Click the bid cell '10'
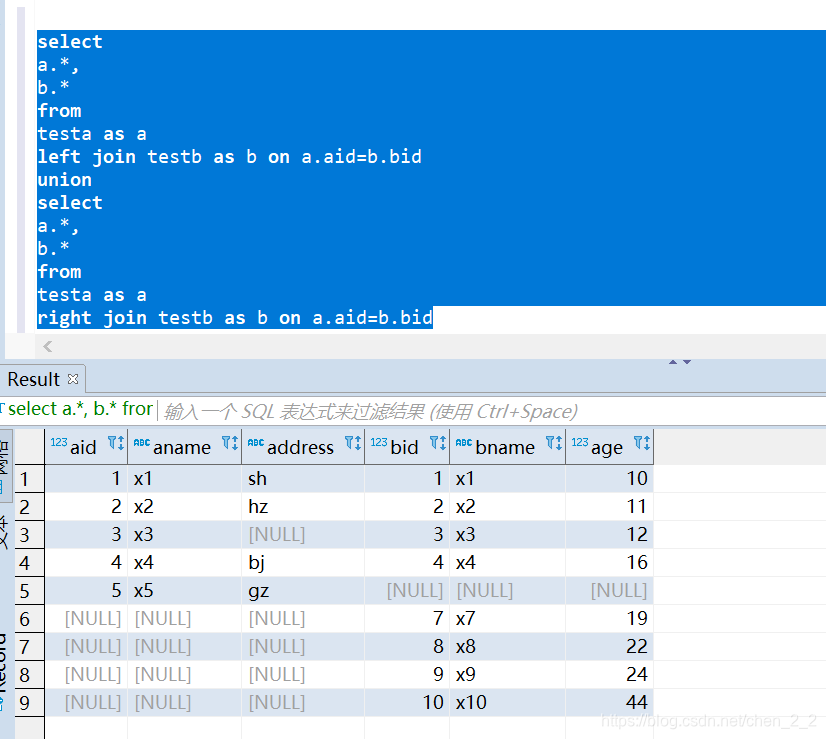The width and height of the screenshot is (826, 739). click(x=407, y=703)
